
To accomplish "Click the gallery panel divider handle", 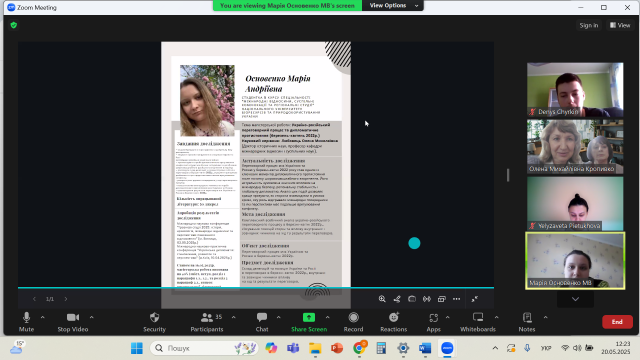I will [x=508, y=175].
